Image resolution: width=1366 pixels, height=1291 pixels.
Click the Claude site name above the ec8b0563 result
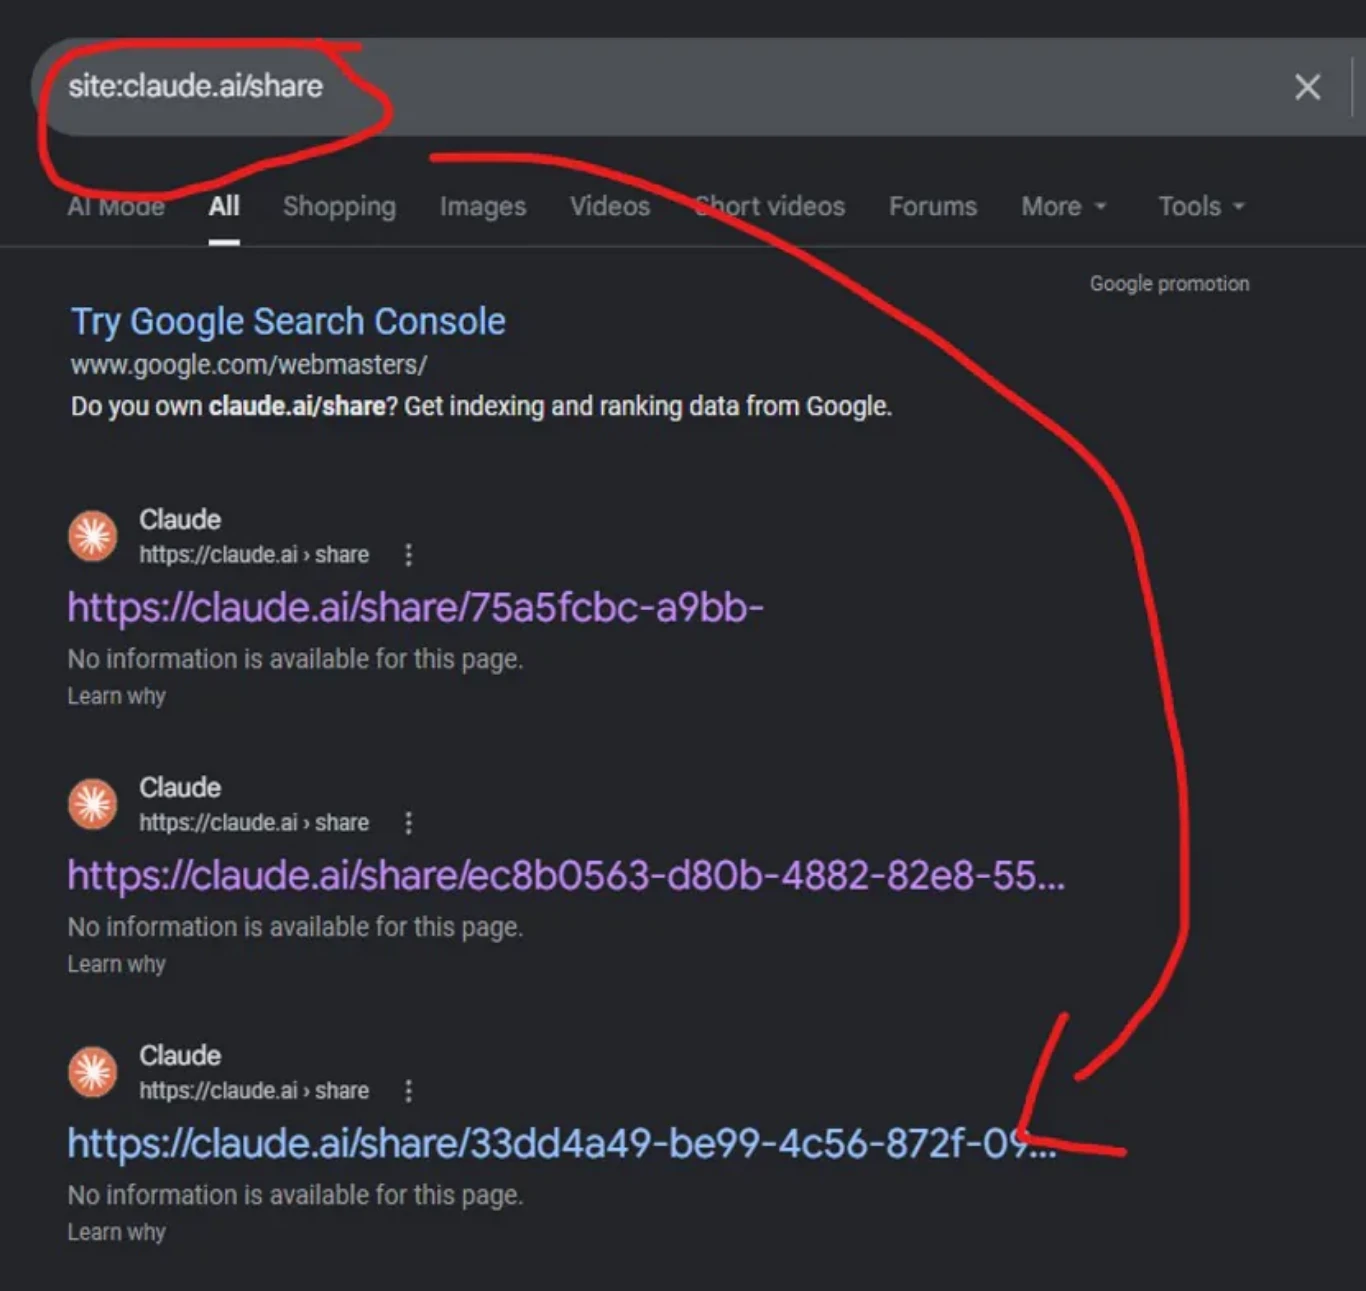pos(180,787)
